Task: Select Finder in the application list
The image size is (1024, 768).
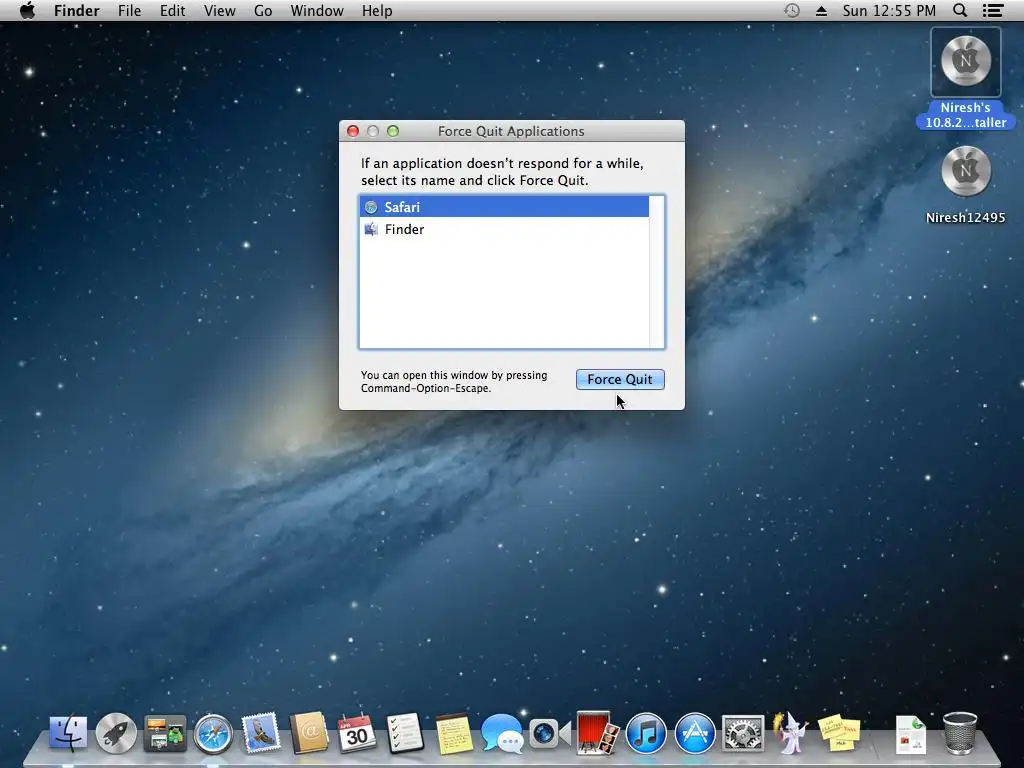Action: tap(504, 229)
